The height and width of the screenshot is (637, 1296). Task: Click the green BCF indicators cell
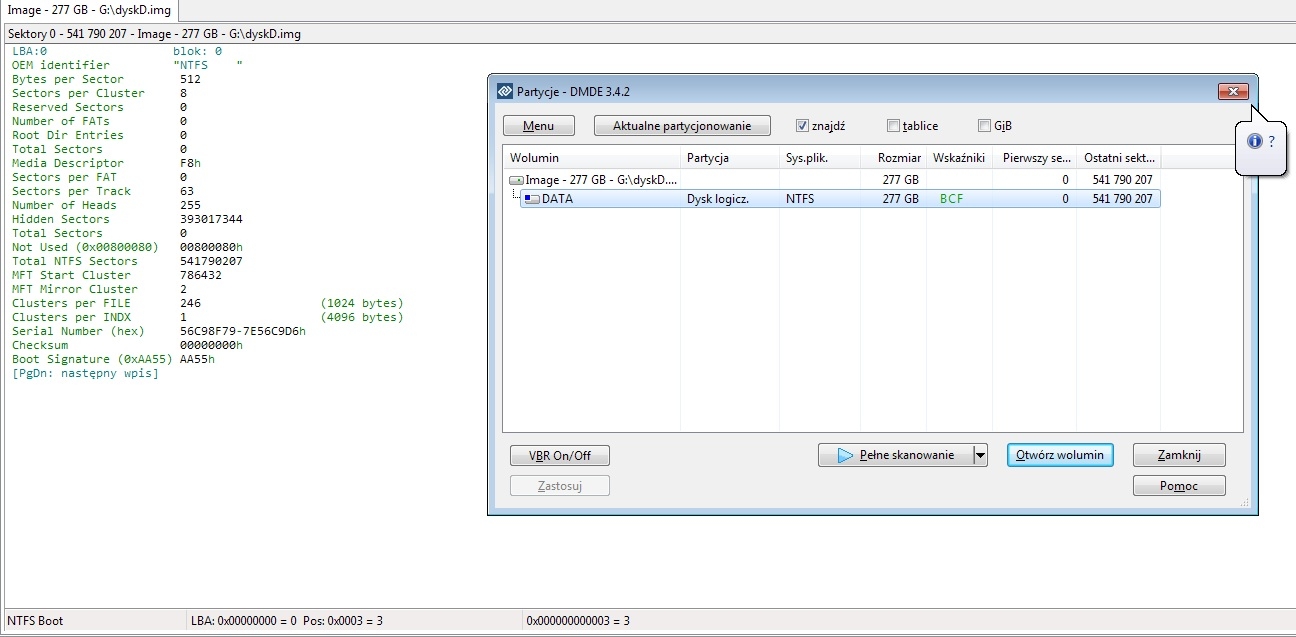tap(952, 199)
